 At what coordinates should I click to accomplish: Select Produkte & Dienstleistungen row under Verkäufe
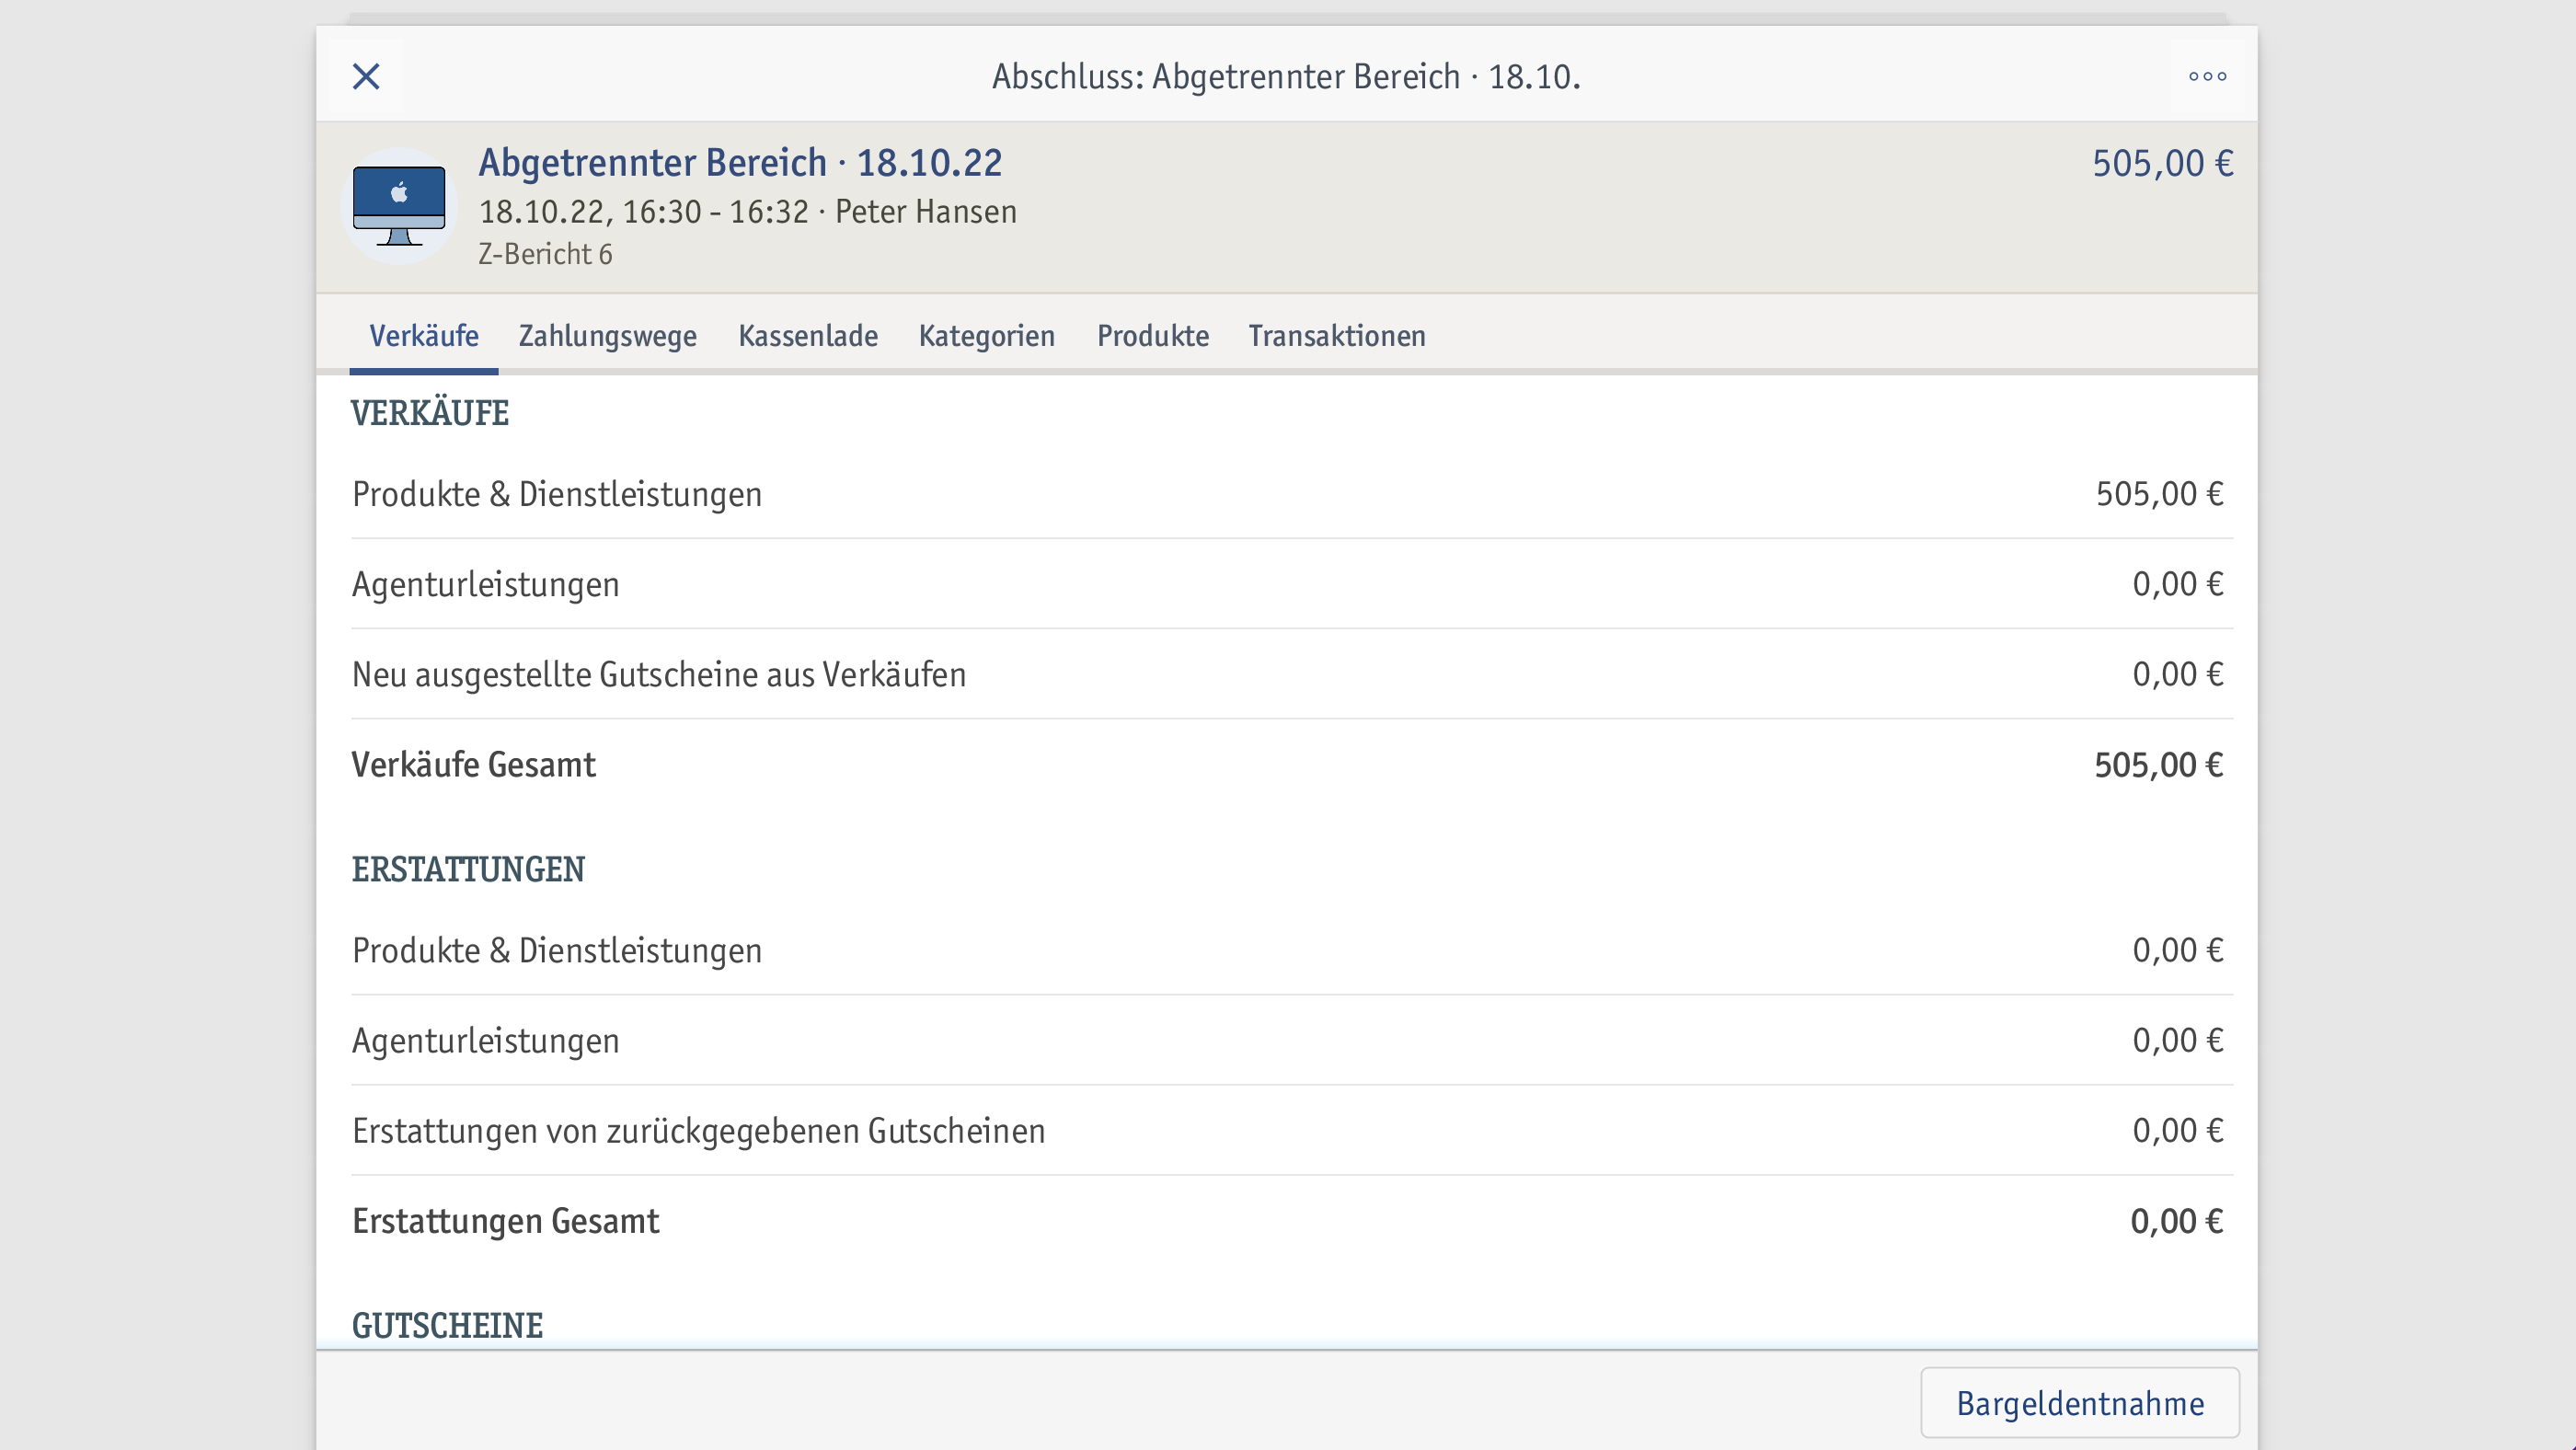click(1292, 494)
